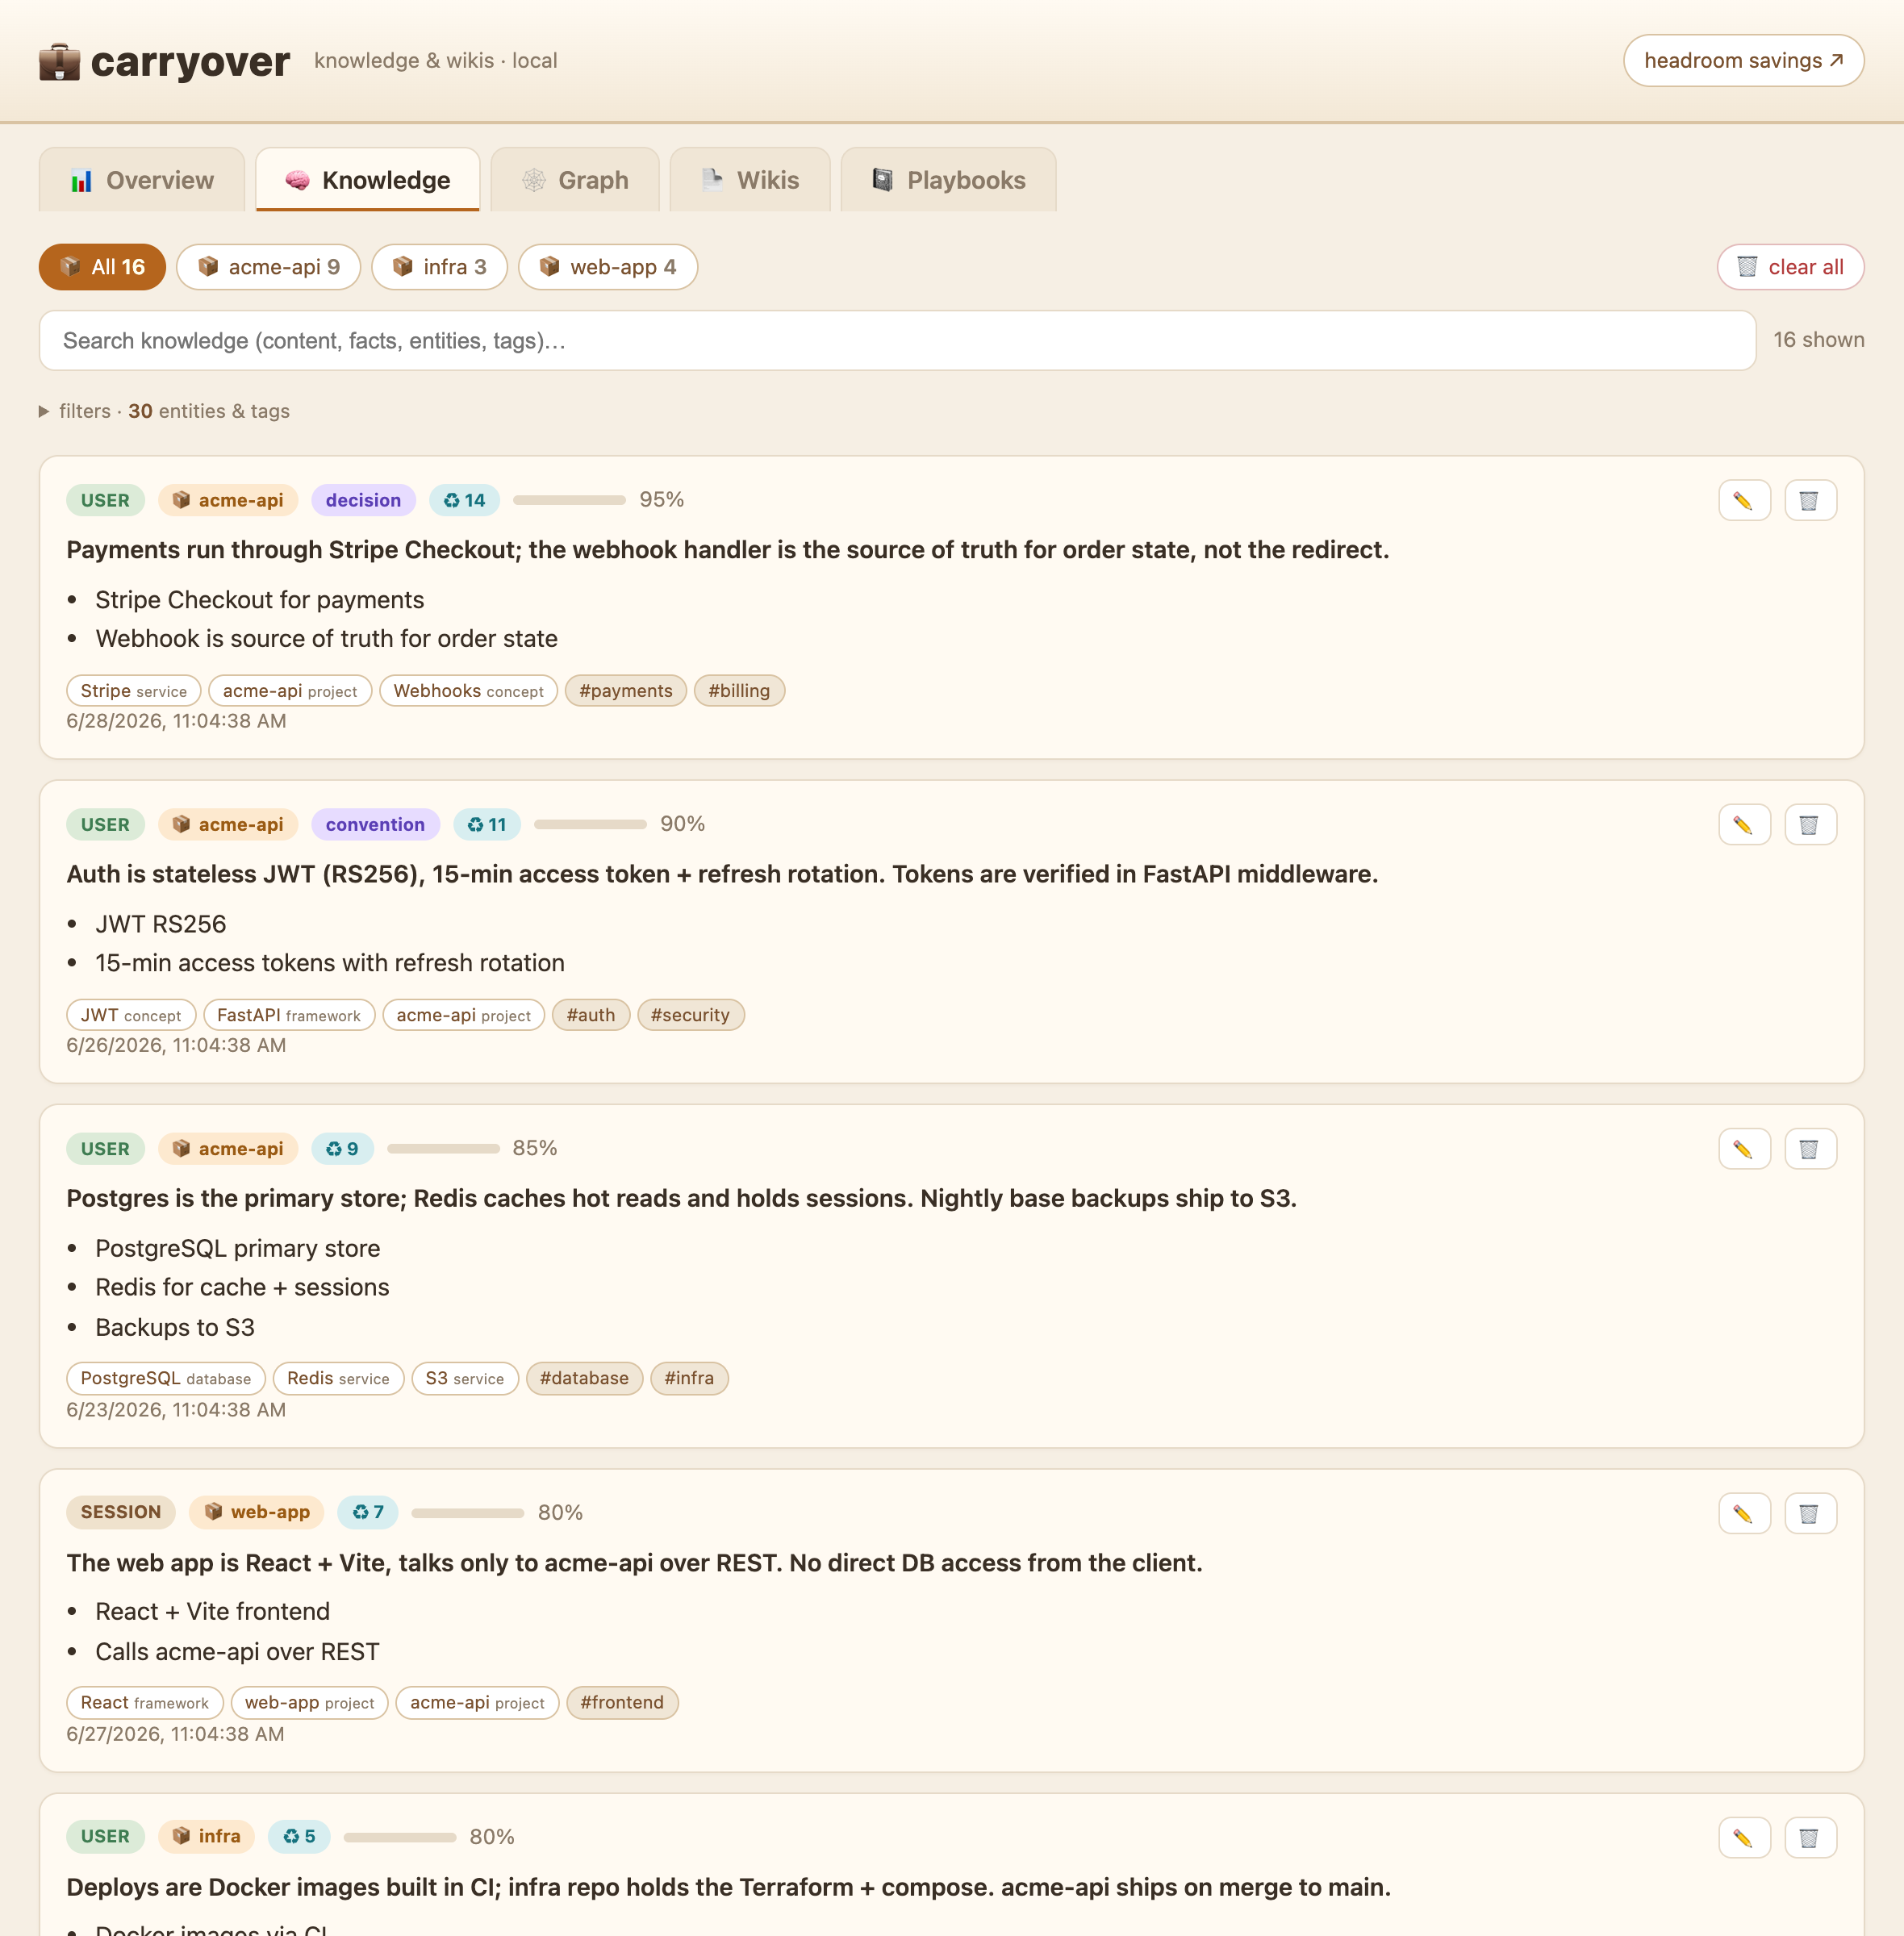Viewport: 1904px width, 1936px height.
Task: Edit the React + Vite web app entry
Action: coord(1744,1513)
